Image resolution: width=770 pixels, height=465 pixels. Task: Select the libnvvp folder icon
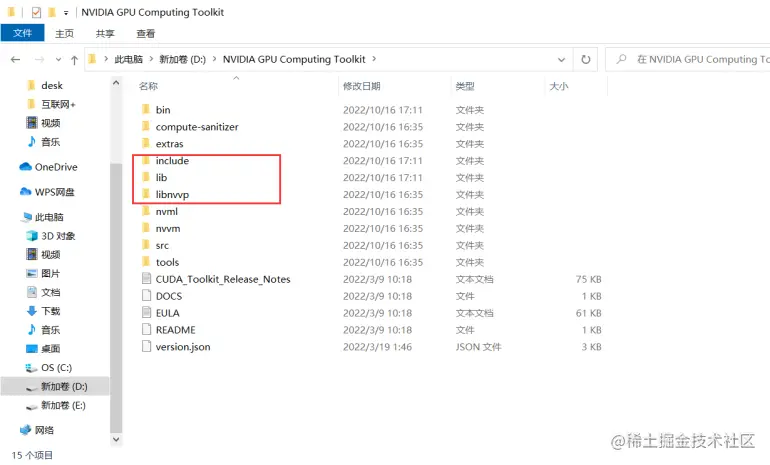coord(146,194)
